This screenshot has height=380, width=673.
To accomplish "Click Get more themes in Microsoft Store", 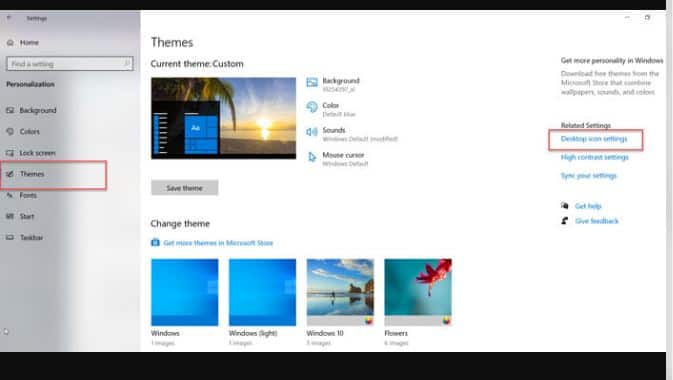I will point(218,243).
